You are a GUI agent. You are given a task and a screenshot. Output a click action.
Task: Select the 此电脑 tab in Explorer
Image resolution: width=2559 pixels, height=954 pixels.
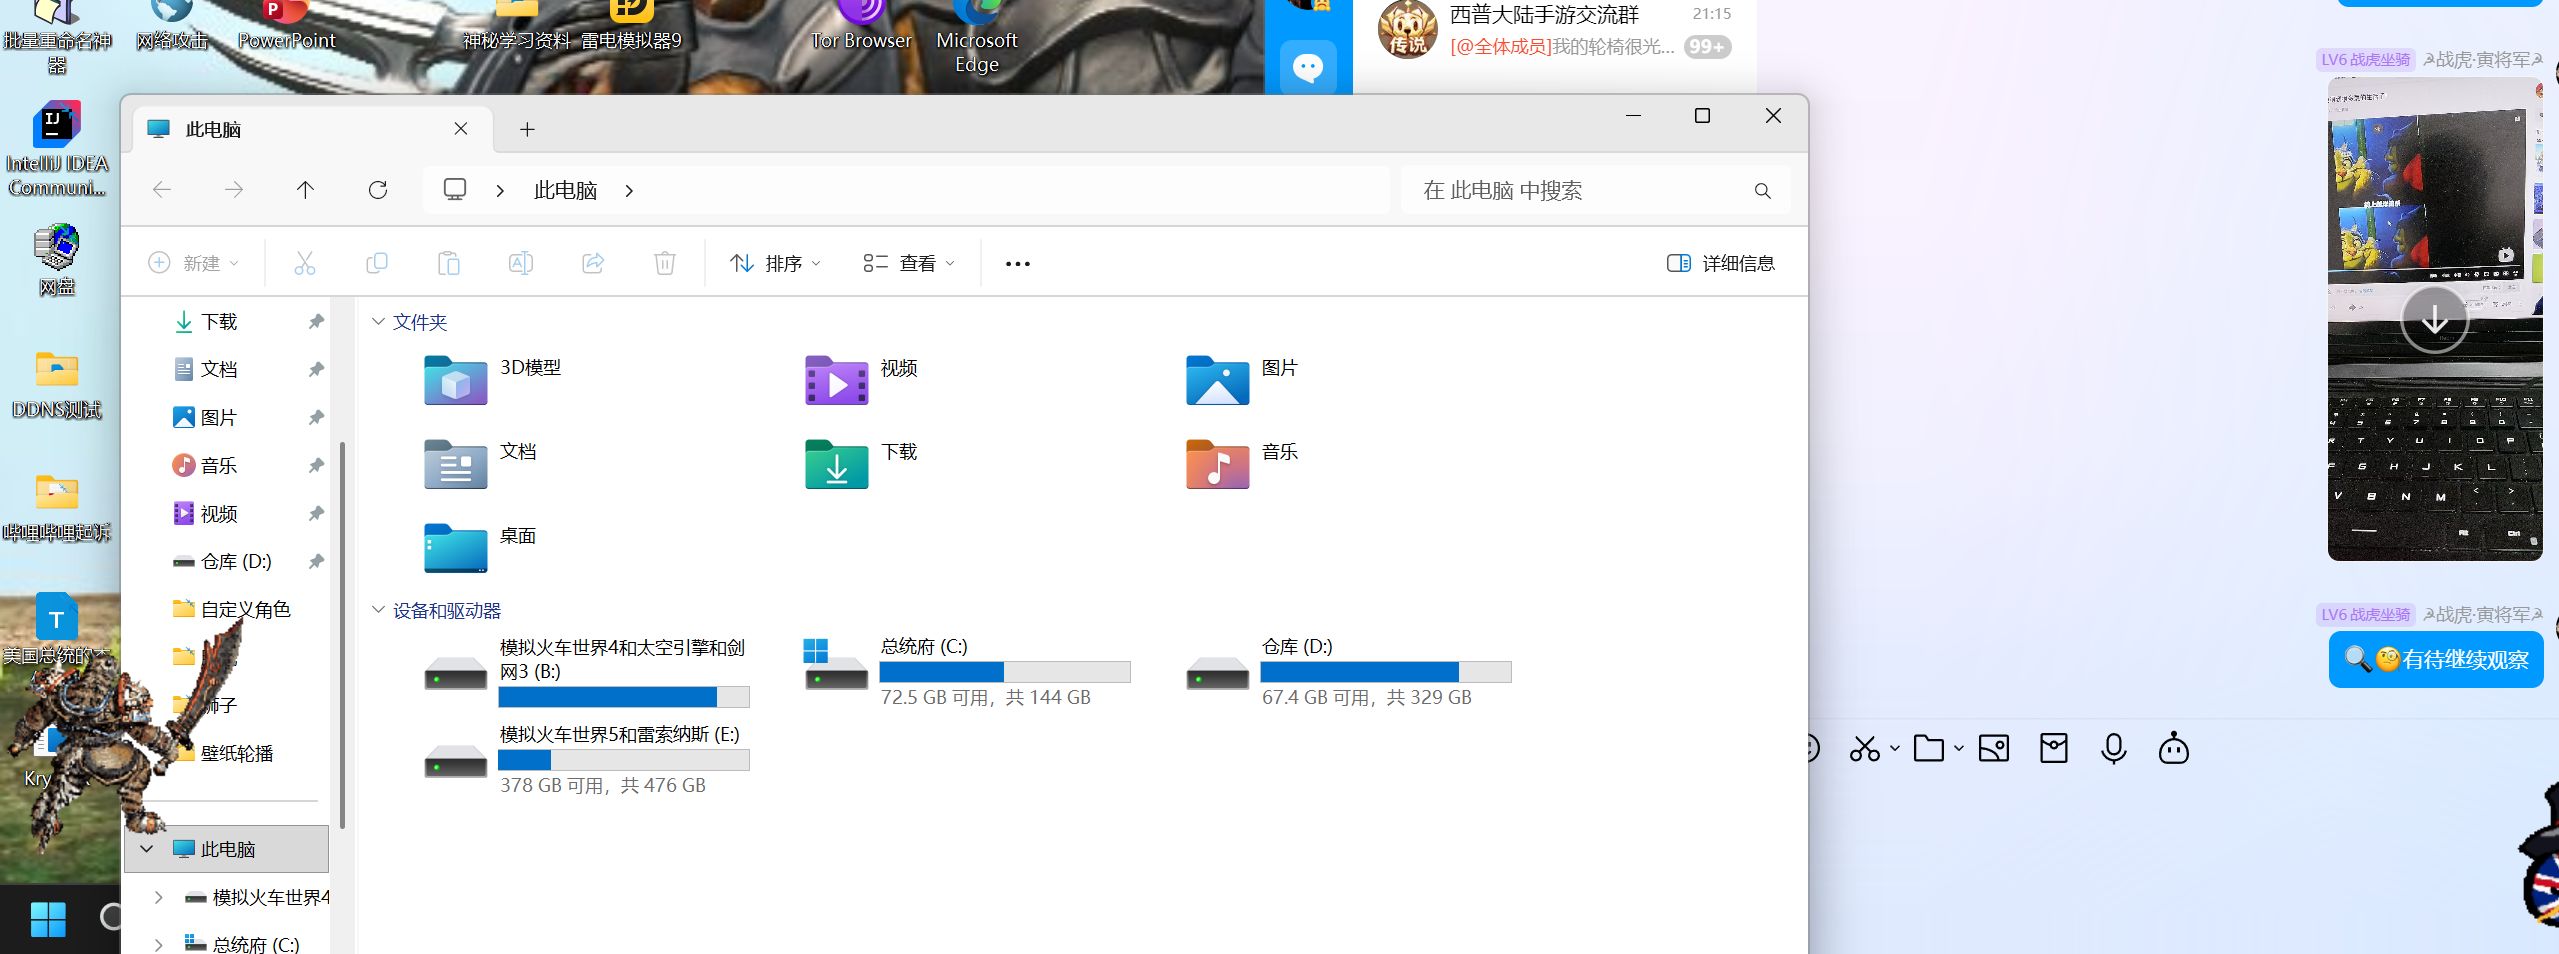[312, 129]
